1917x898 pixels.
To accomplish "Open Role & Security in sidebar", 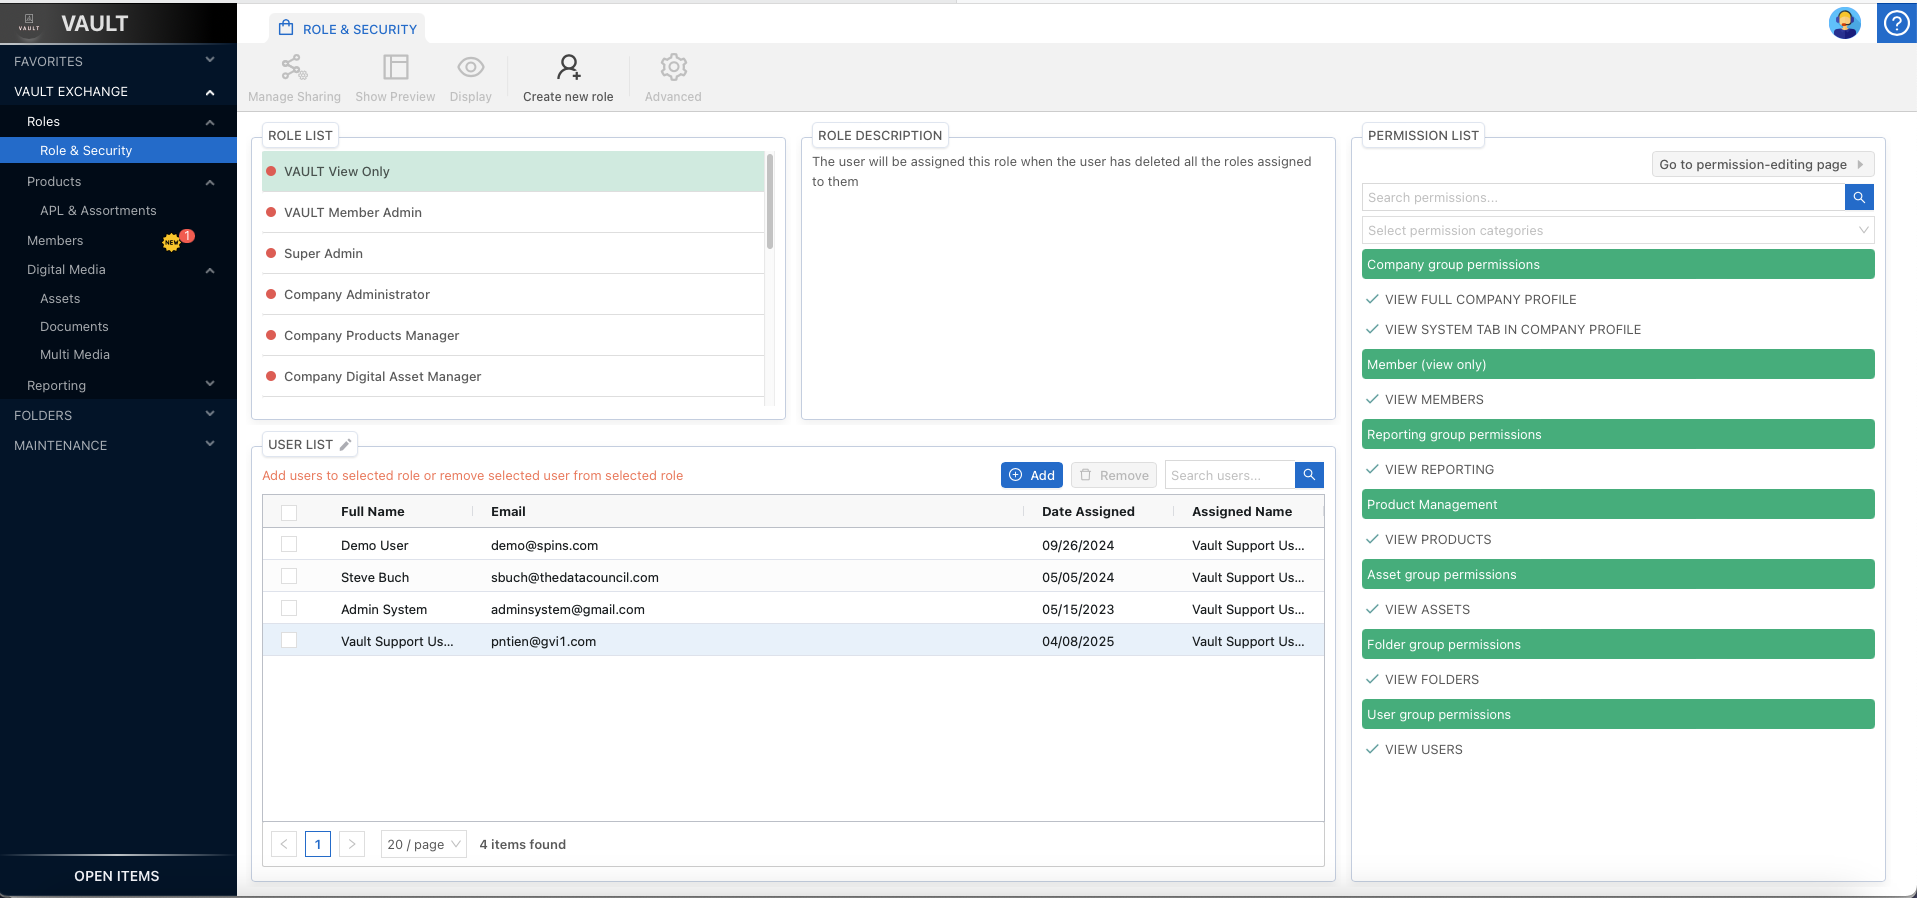I will [x=118, y=150].
